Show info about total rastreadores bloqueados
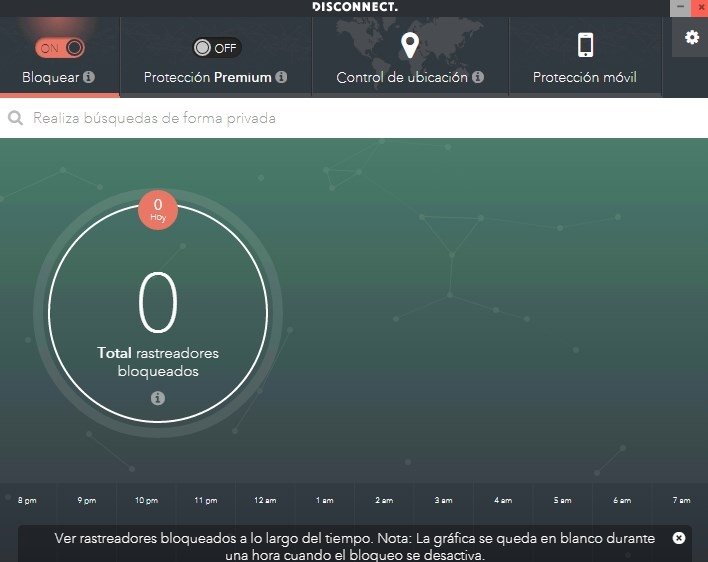This screenshot has width=708, height=562. point(158,398)
